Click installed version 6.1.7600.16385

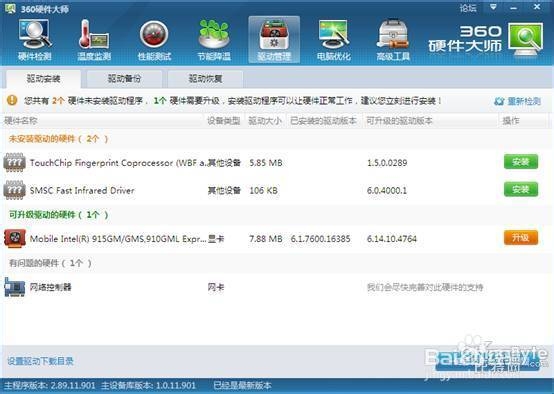click(x=320, y=239)
